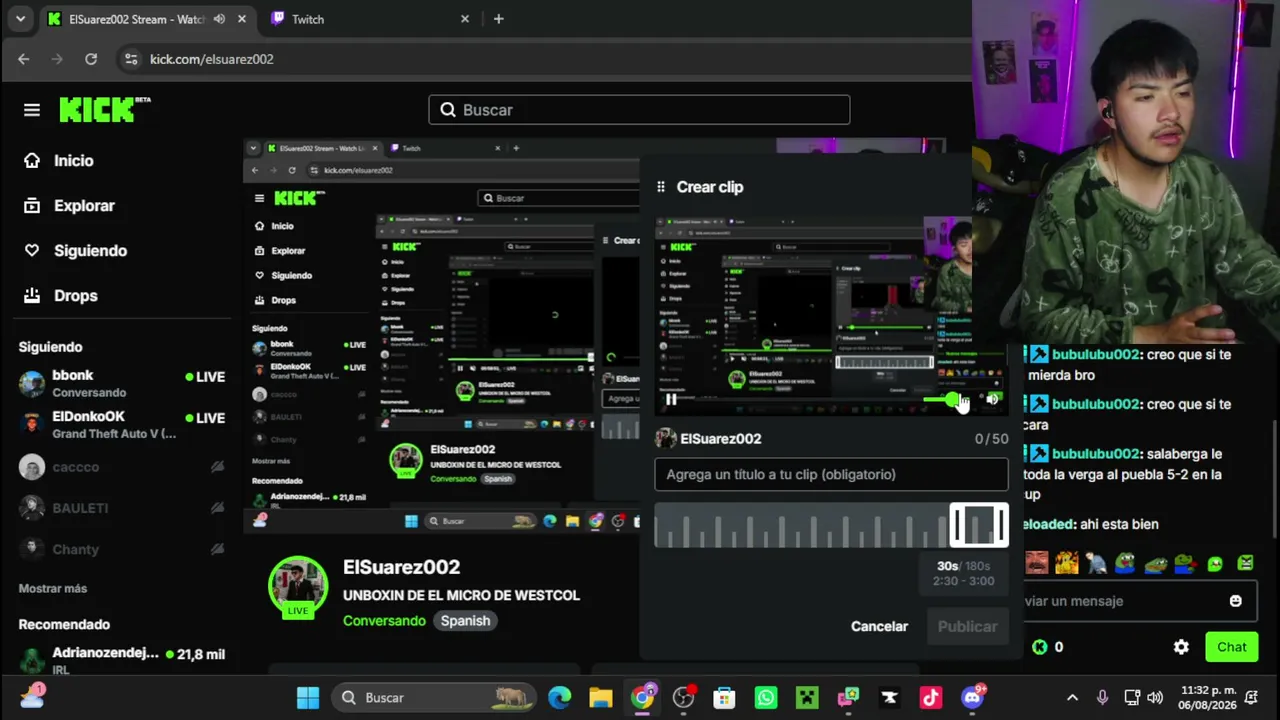Open TikTok from the taskbar

(x=931, y=698)
